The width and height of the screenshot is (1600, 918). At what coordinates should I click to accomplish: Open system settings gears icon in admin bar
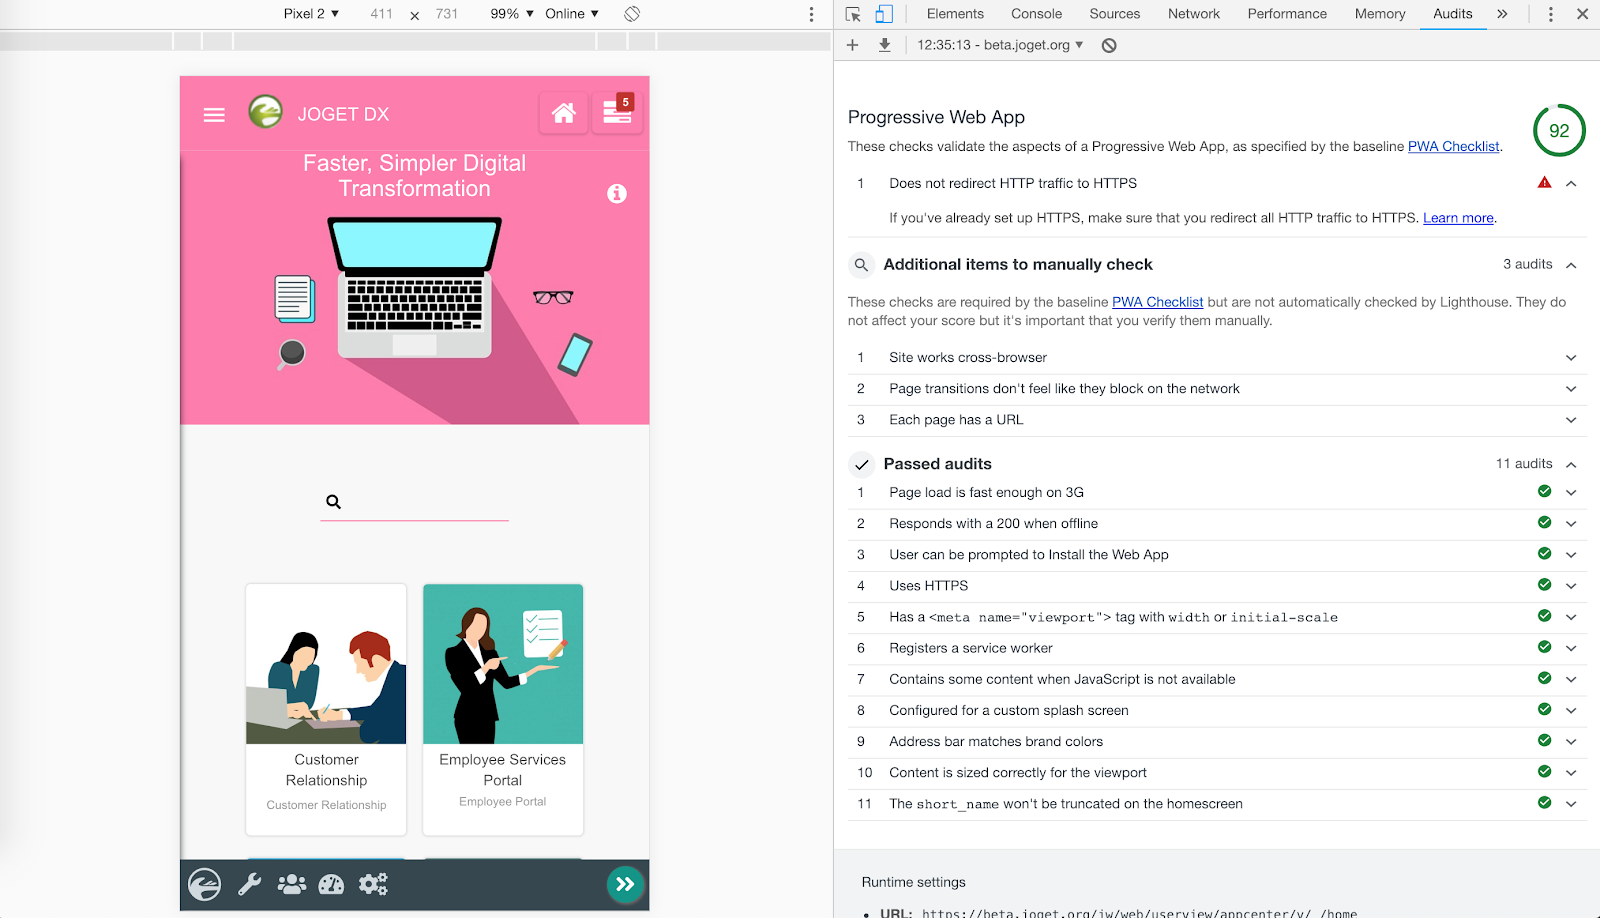373,884
